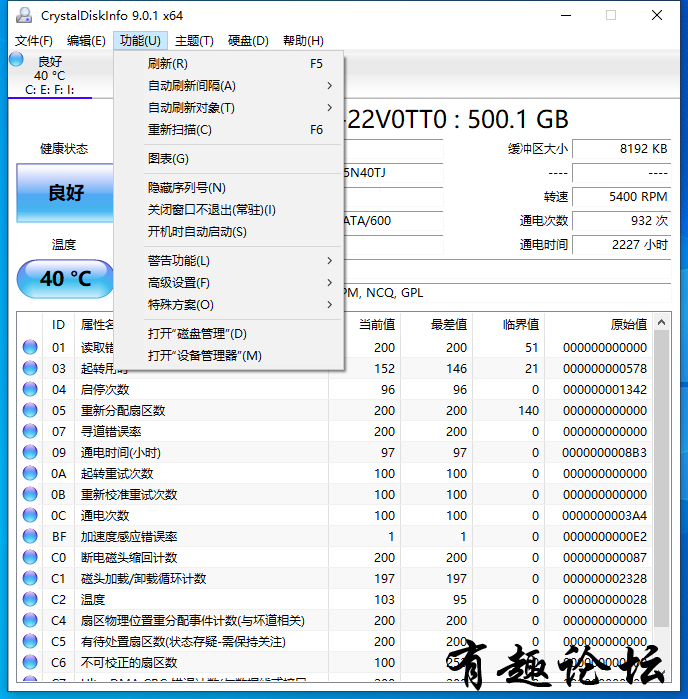Click status orb for C4 row
688x699 pixels.
30,620
